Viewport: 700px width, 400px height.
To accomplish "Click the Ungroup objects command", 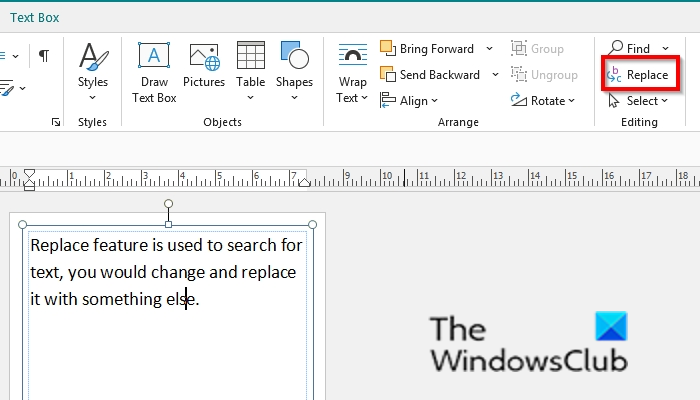I will tap(544, 75).
